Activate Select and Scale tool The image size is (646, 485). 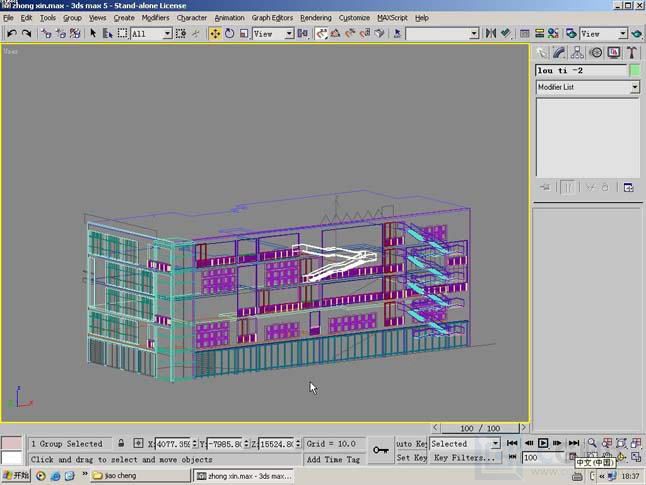244,33
